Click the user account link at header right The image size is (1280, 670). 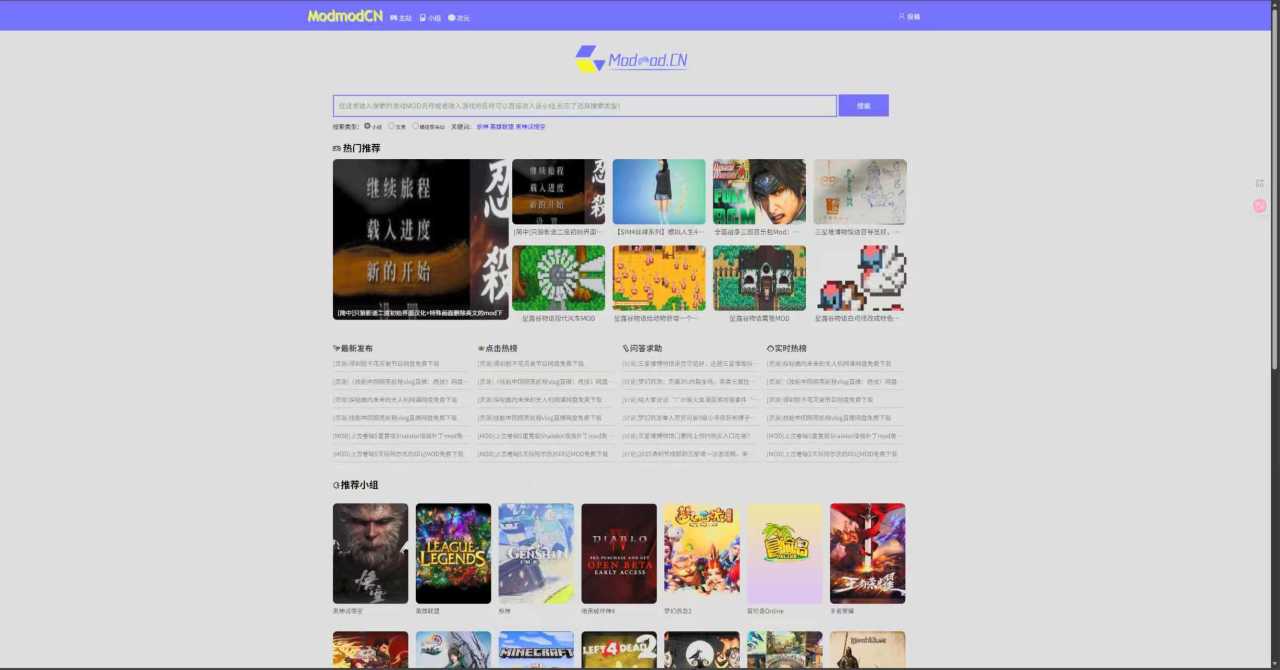909,17
